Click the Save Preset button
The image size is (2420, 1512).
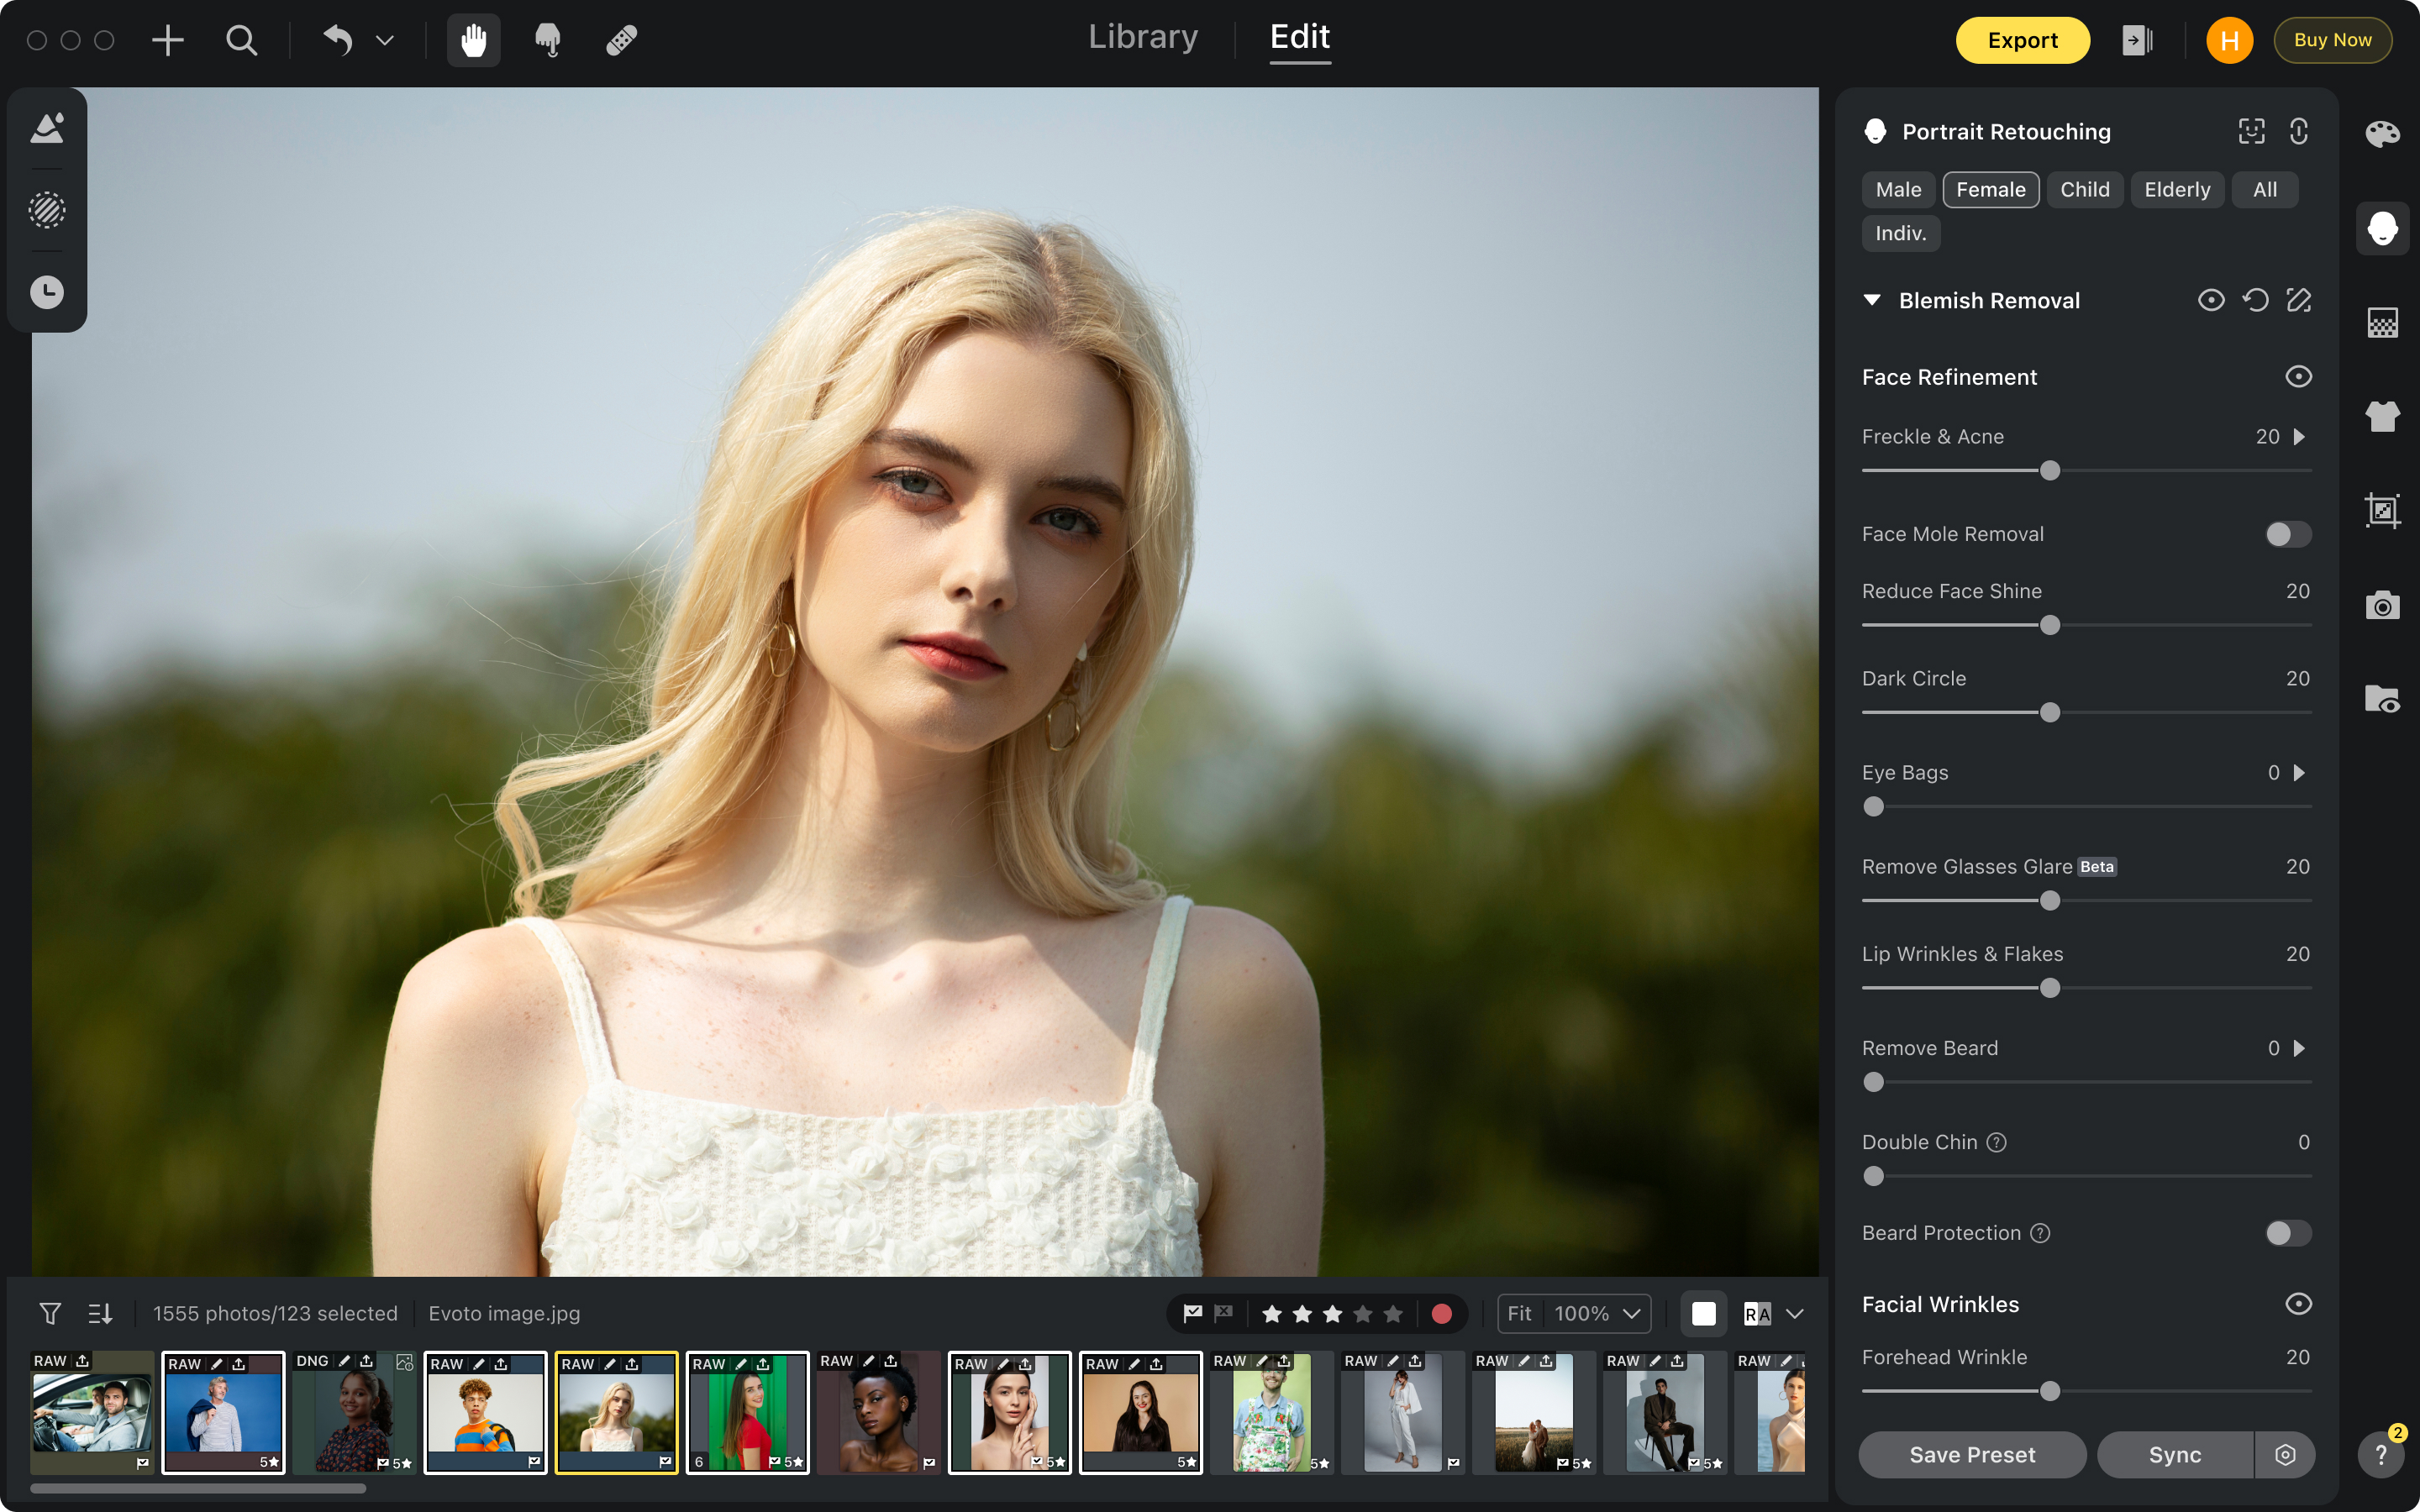[1971, 1454]
